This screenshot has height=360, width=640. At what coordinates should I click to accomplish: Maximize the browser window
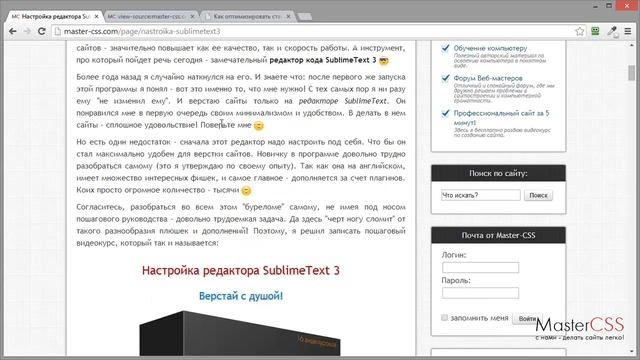[609, 5]
